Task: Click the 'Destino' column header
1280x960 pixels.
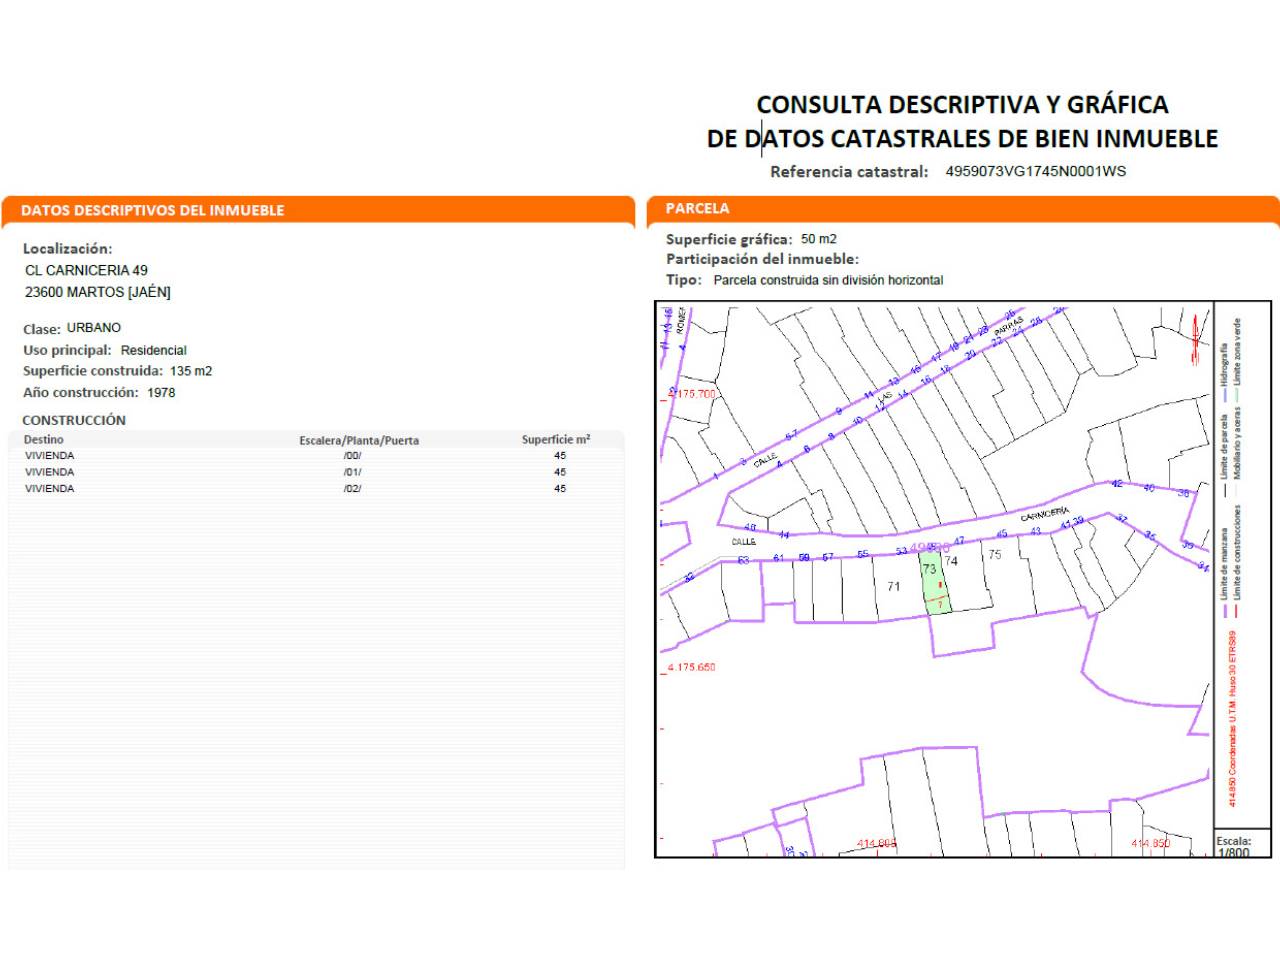Action: tap(44, 440)
